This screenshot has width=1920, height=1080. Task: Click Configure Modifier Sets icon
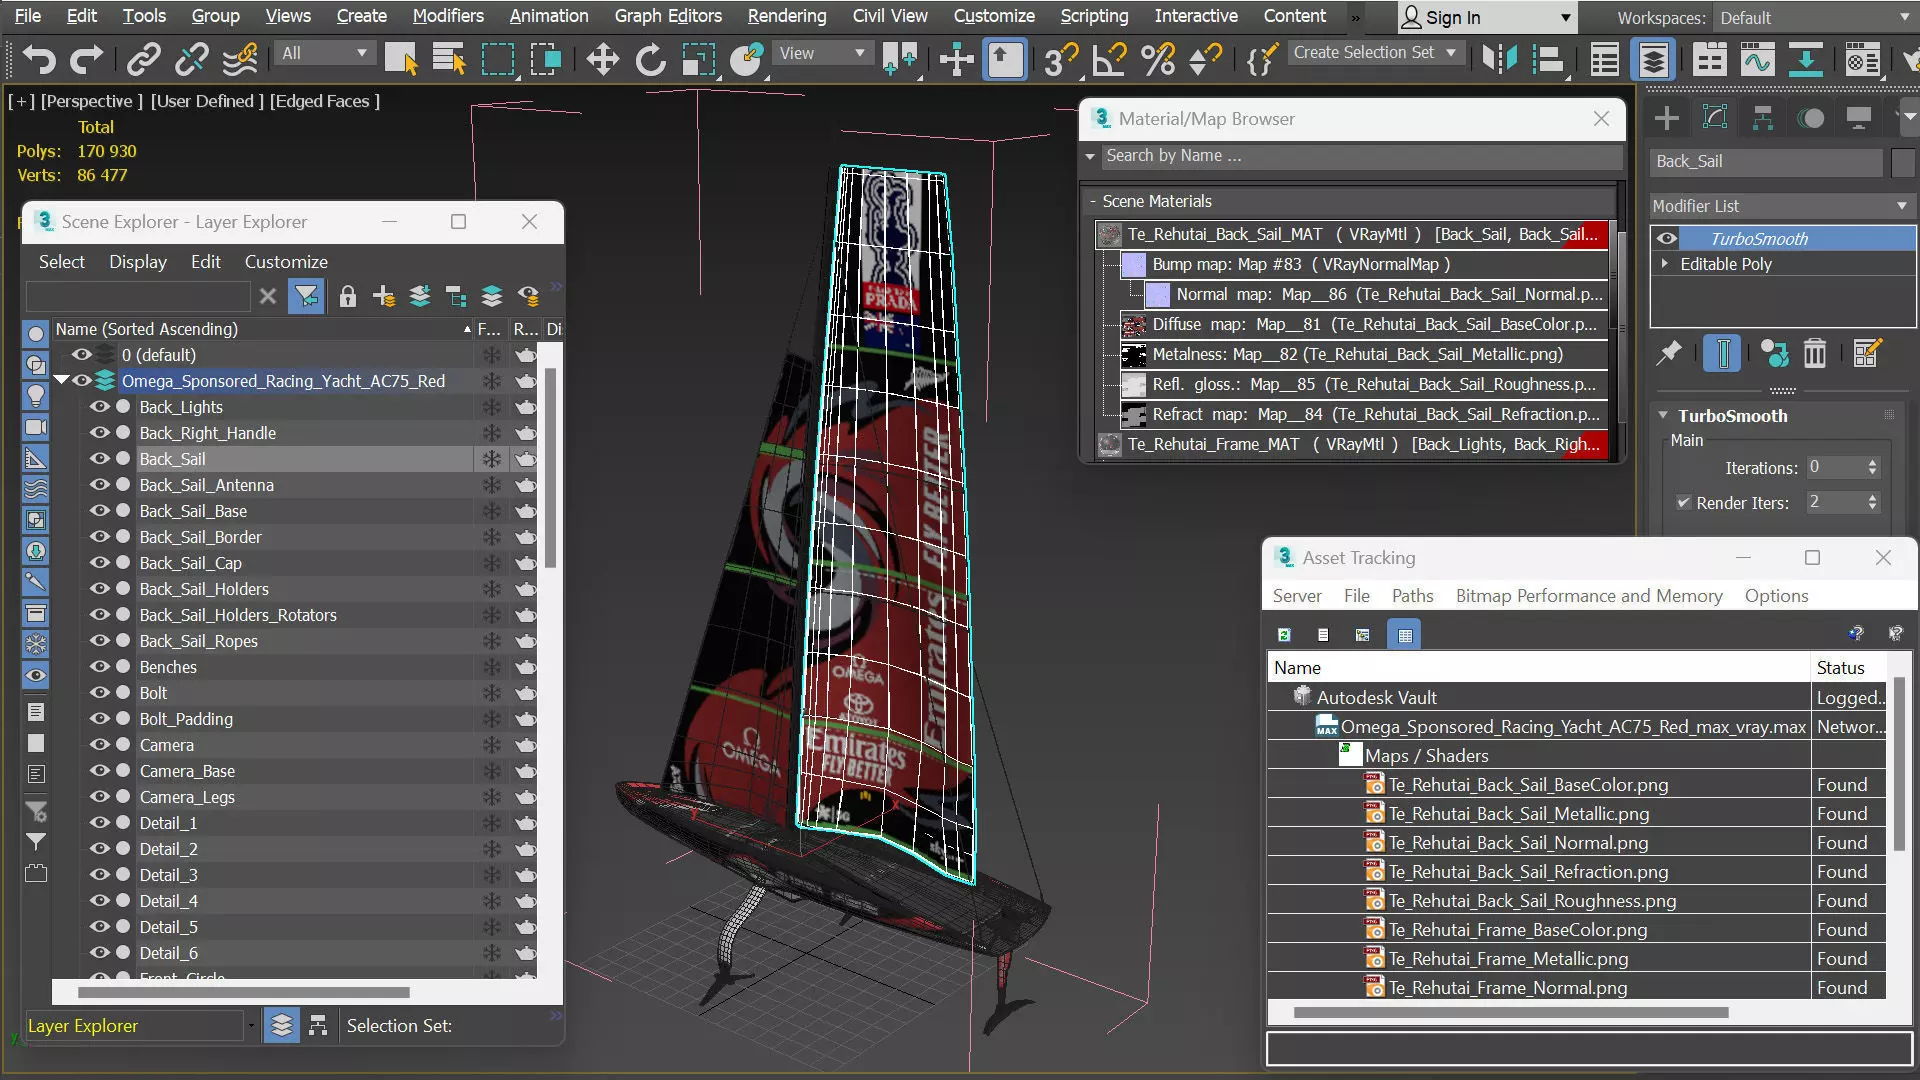click(1866, 353)
